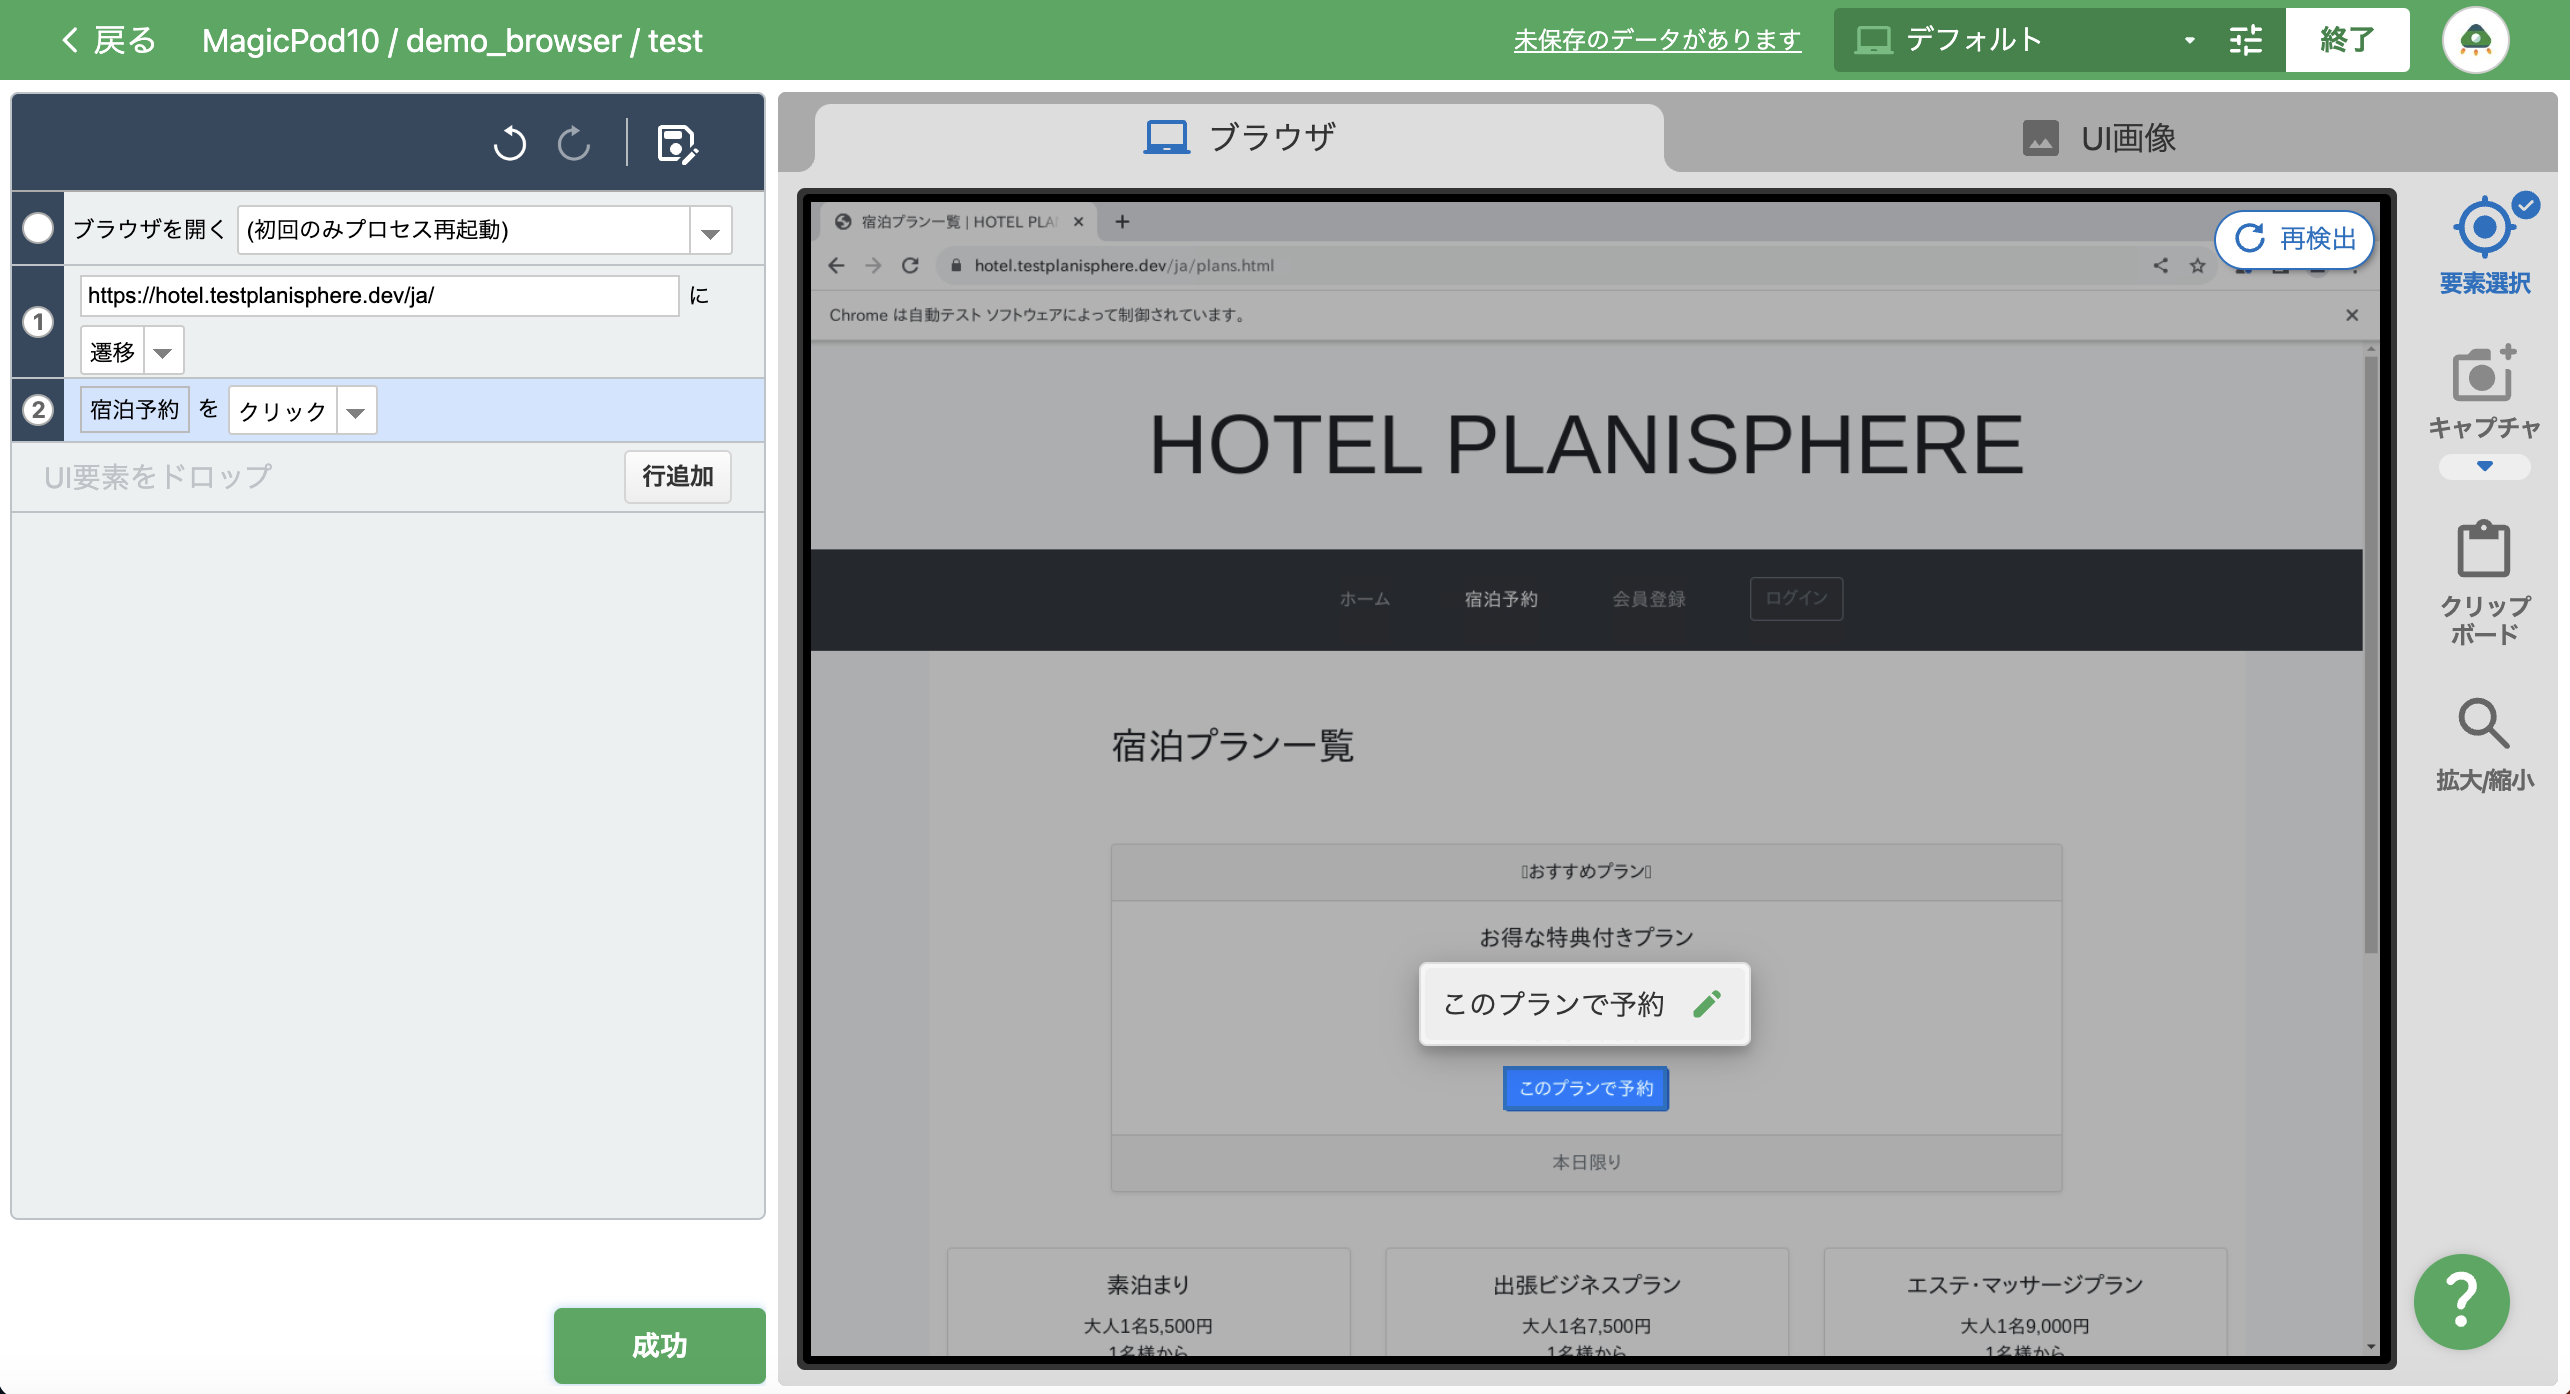Select step 1 number circle

tap(38, 322)
